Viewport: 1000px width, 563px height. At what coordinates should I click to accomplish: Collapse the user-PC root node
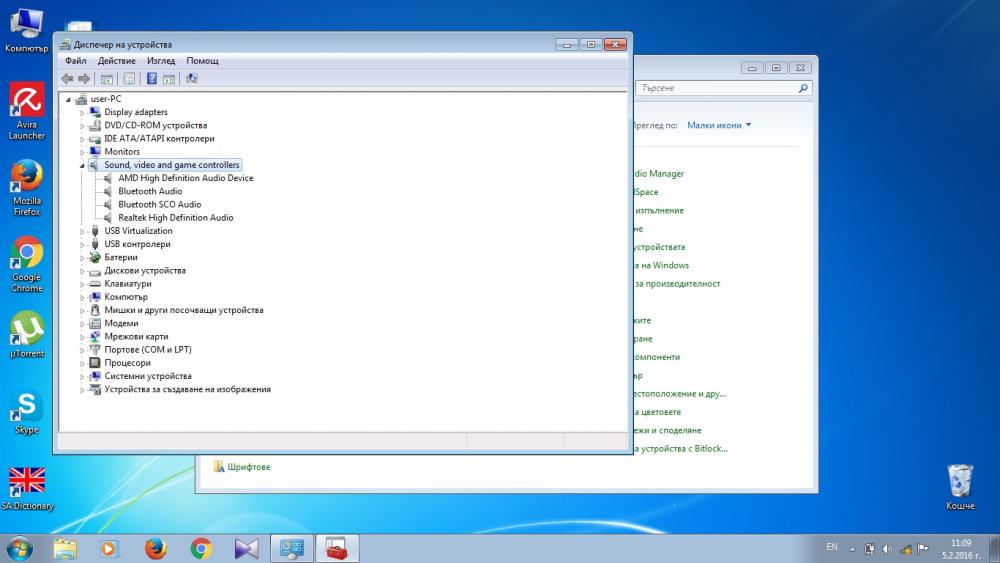pyautogui.click(x=68, y=99)
